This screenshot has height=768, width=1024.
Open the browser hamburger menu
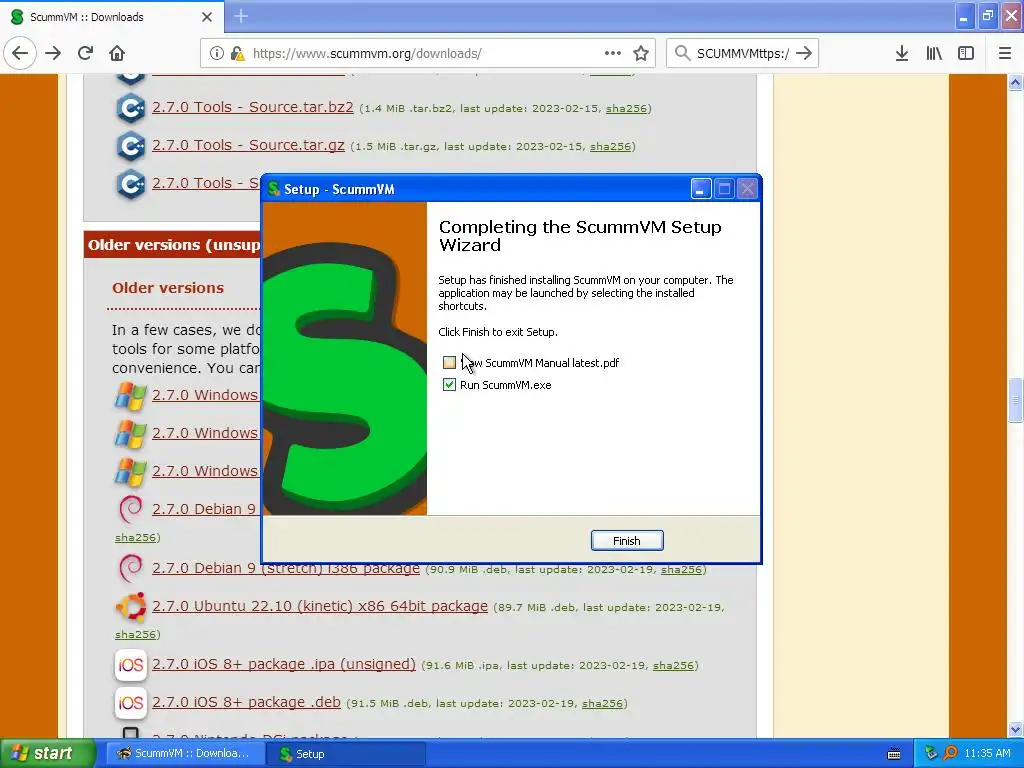pyautogui.click(x=1005, y=53)
